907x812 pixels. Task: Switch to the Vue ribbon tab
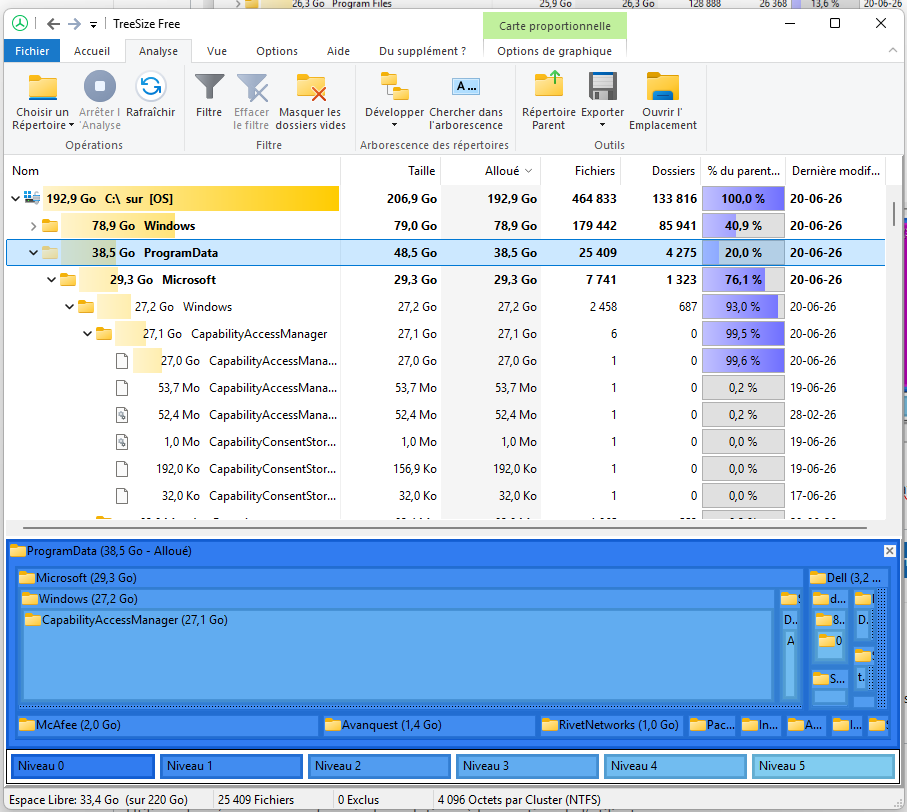pyautogui.click(x=217, y=51)
